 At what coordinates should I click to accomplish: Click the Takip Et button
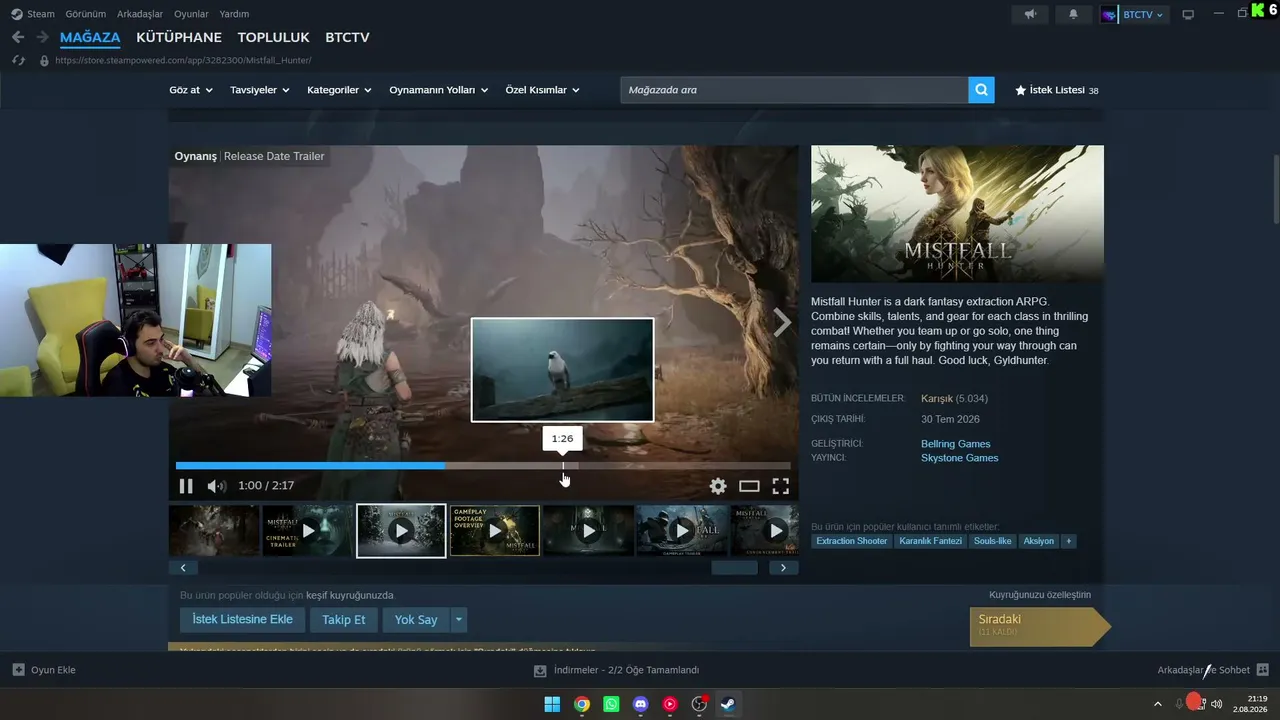344,620
